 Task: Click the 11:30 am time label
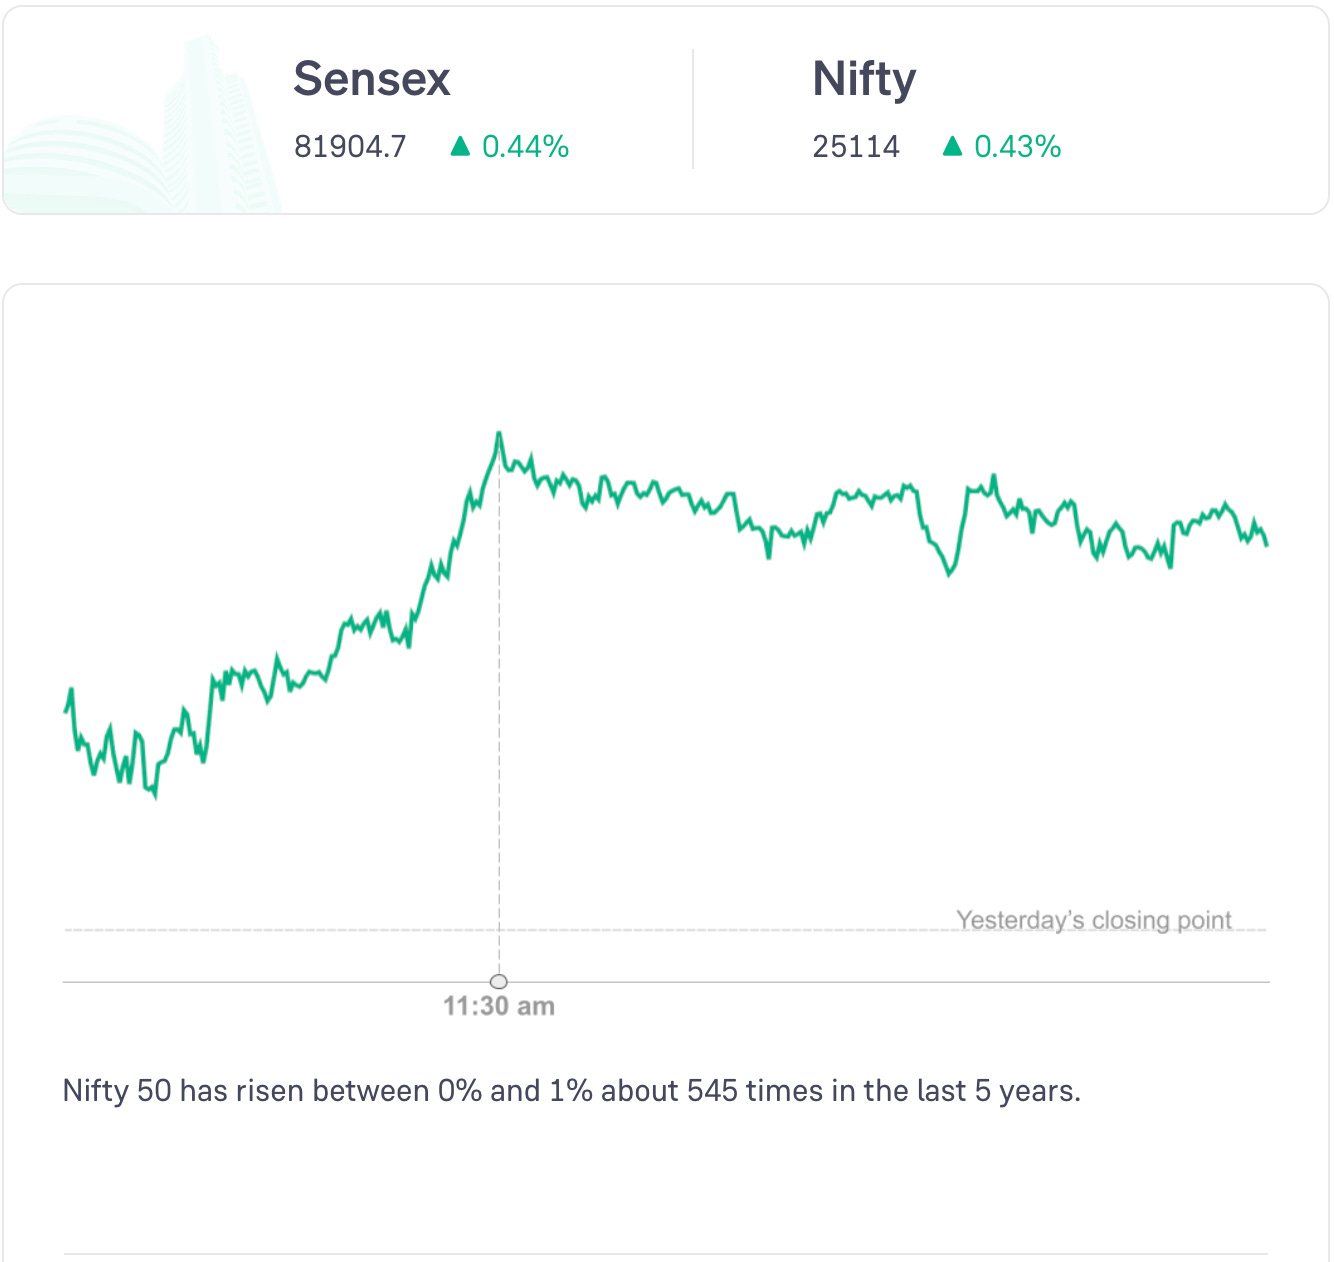click(499, 1006)
